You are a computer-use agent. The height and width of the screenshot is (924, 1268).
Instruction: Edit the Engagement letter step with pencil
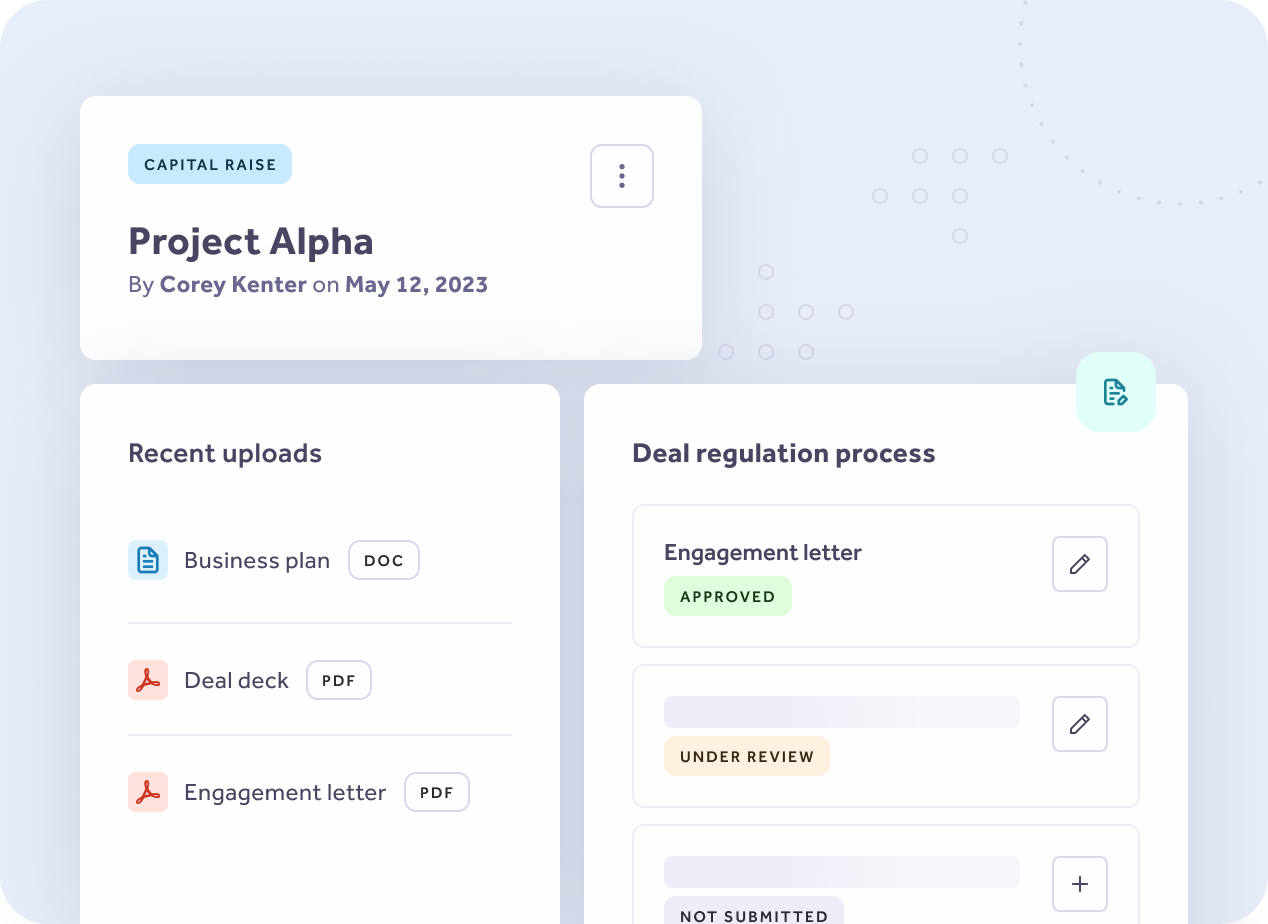tap(1079, 564)
